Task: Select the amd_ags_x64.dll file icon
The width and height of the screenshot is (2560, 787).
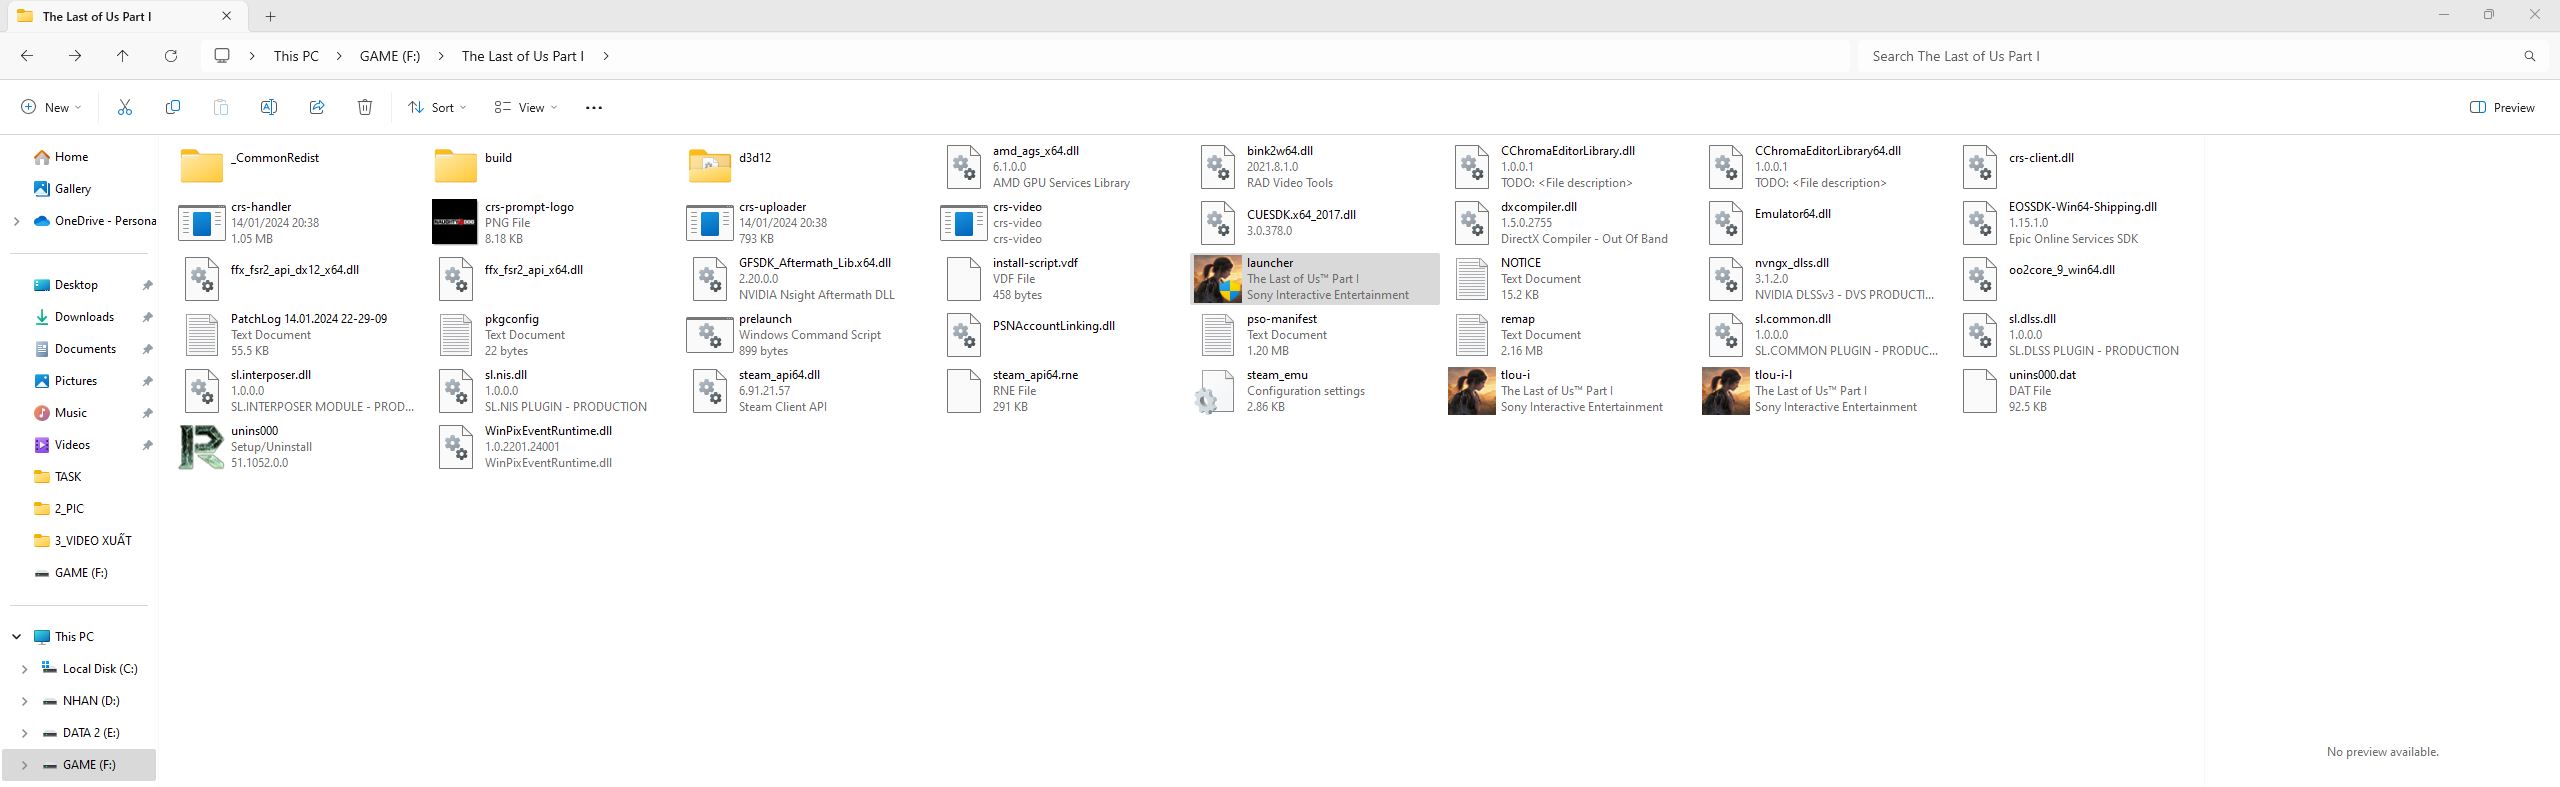Action: (963, 167)
